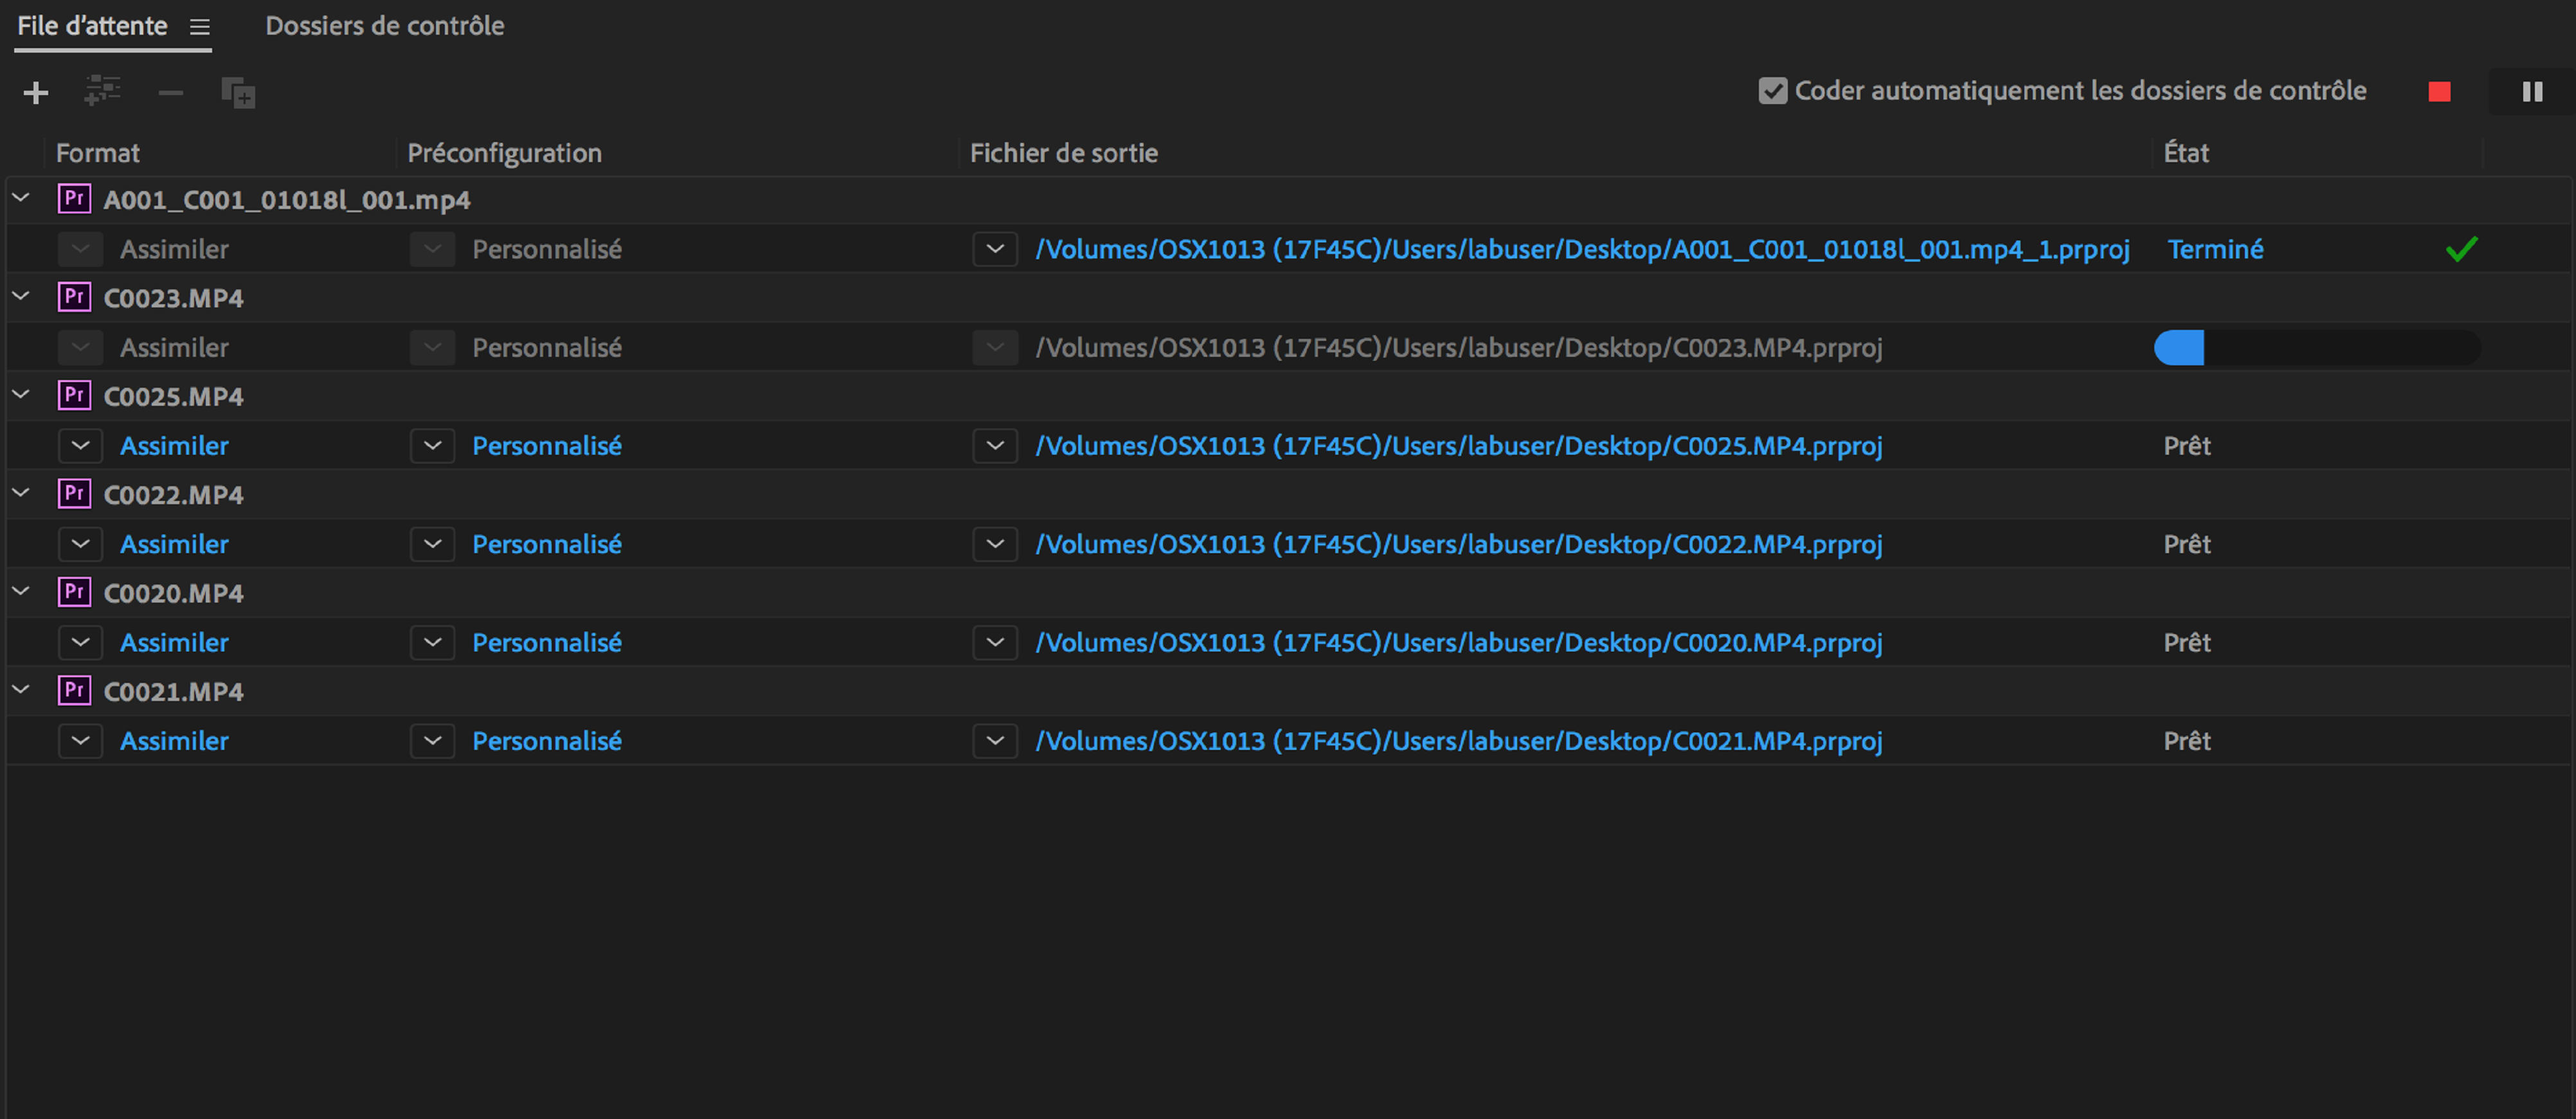Viewport: 2576px width, 1119px height.
Task: Collapse the C0023.MP4 queue item
Action: 21,296
